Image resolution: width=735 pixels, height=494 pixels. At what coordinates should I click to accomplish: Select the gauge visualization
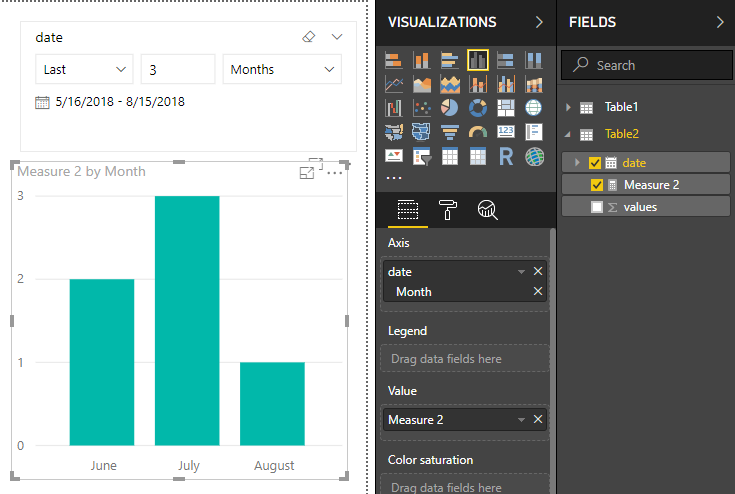478,132
